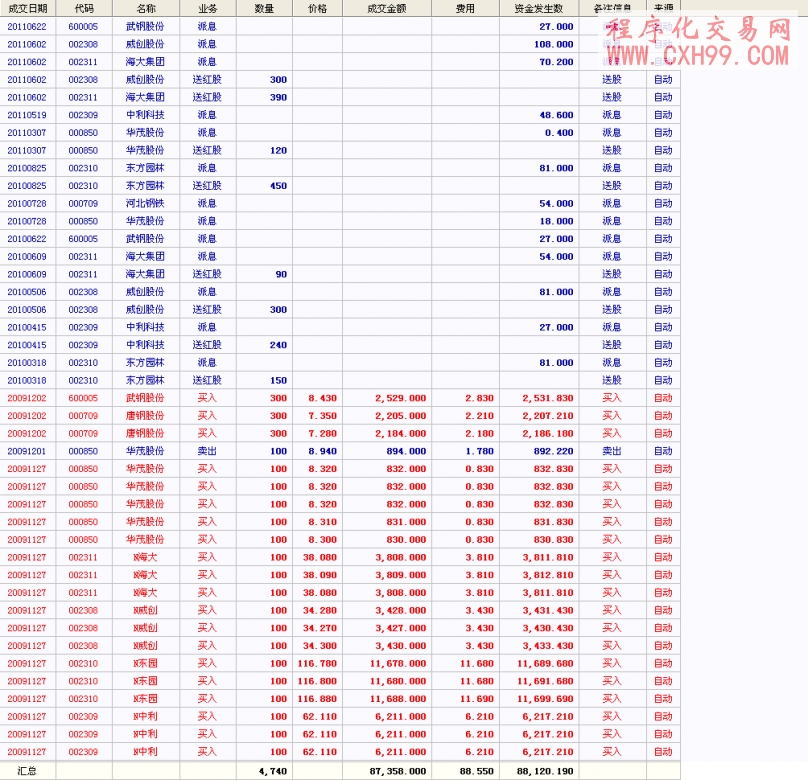Click the 河北钢铁 stock name cell
The image size is (808, 780).
(x=145, y=204)
